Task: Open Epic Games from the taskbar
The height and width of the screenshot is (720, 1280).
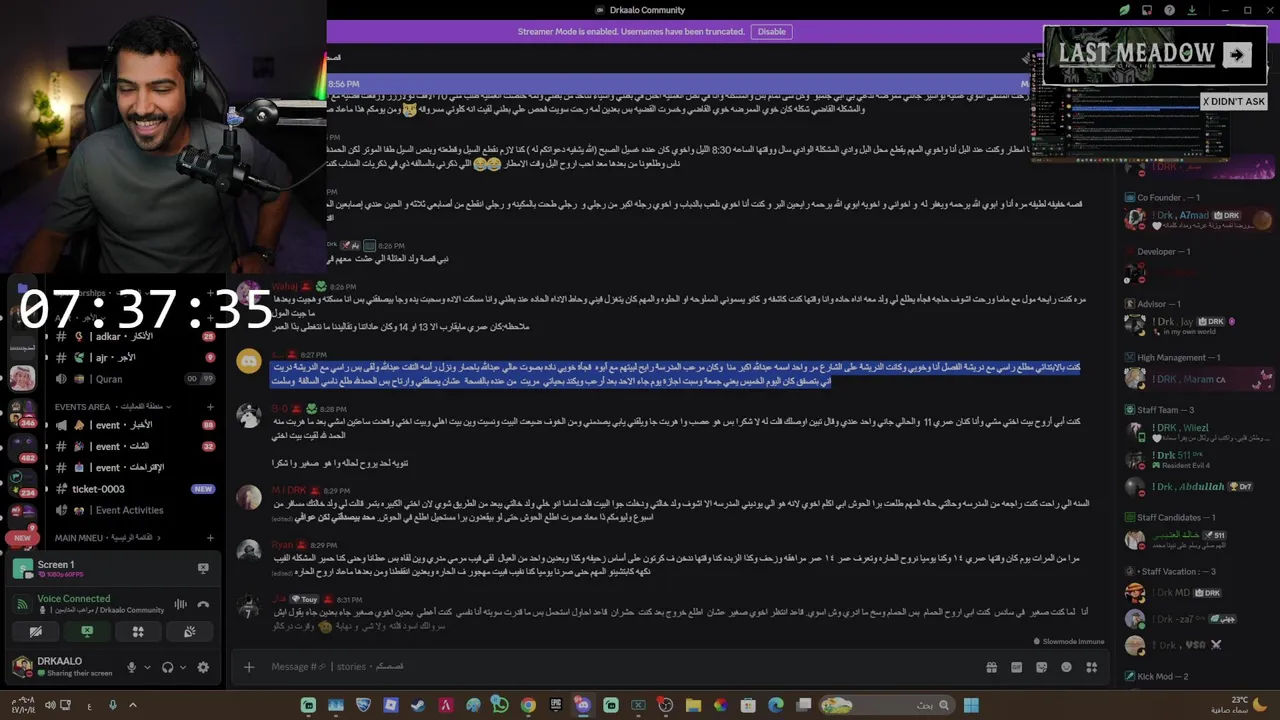Action: click(556, 705)
